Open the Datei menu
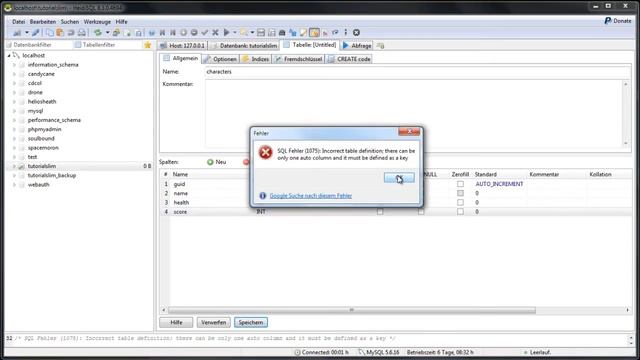640x360 pixels. point(18,22)
